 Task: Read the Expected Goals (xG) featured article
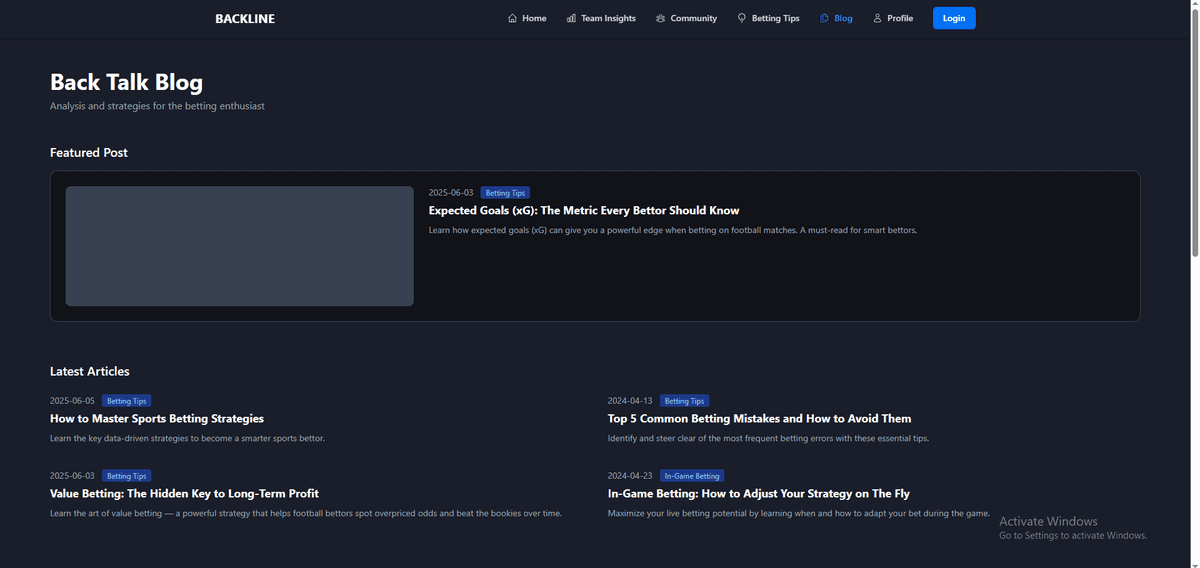584,211
